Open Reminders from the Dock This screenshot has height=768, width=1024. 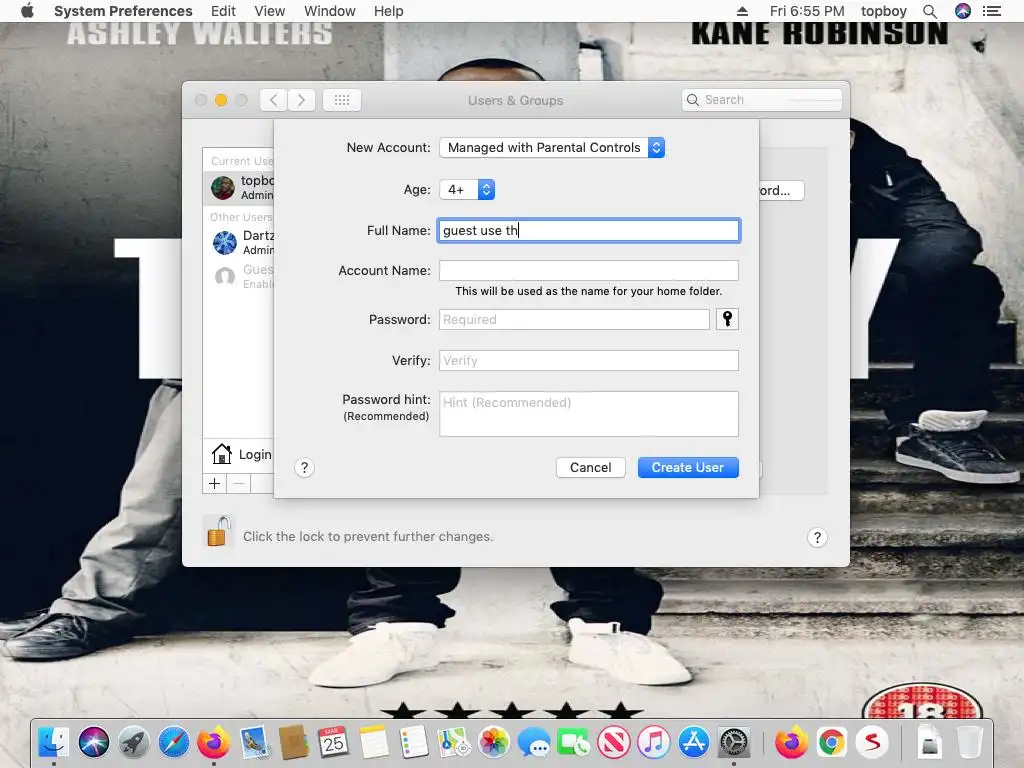point(413,743)
